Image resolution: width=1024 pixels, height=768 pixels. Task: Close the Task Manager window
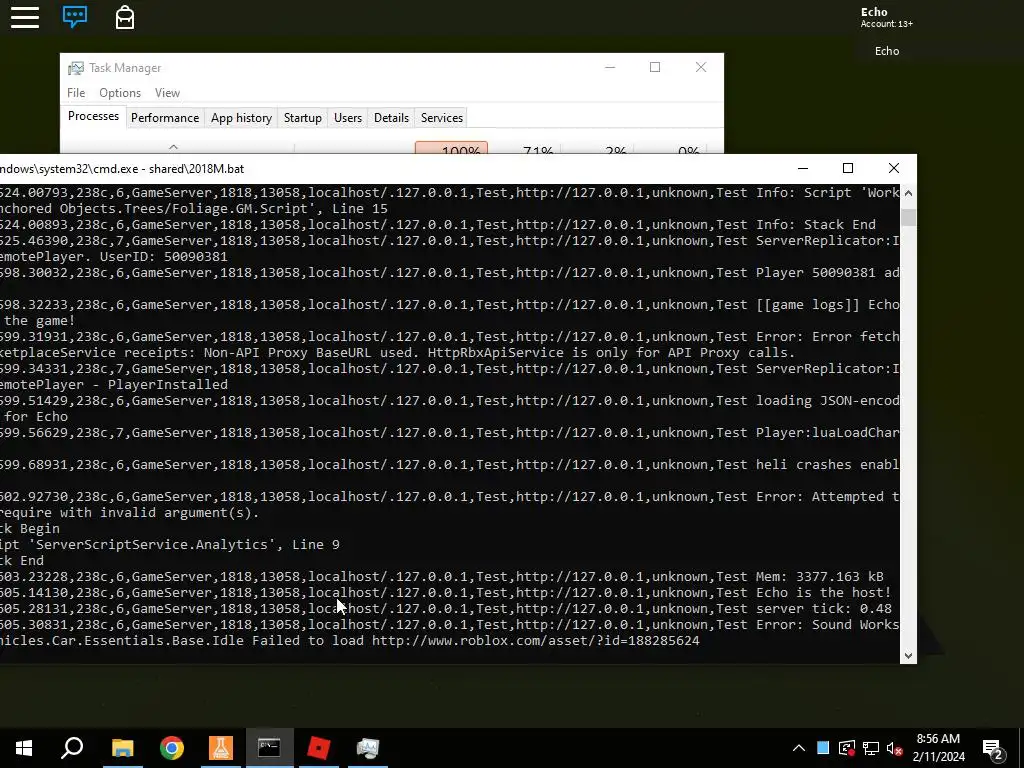pos(701,67)
